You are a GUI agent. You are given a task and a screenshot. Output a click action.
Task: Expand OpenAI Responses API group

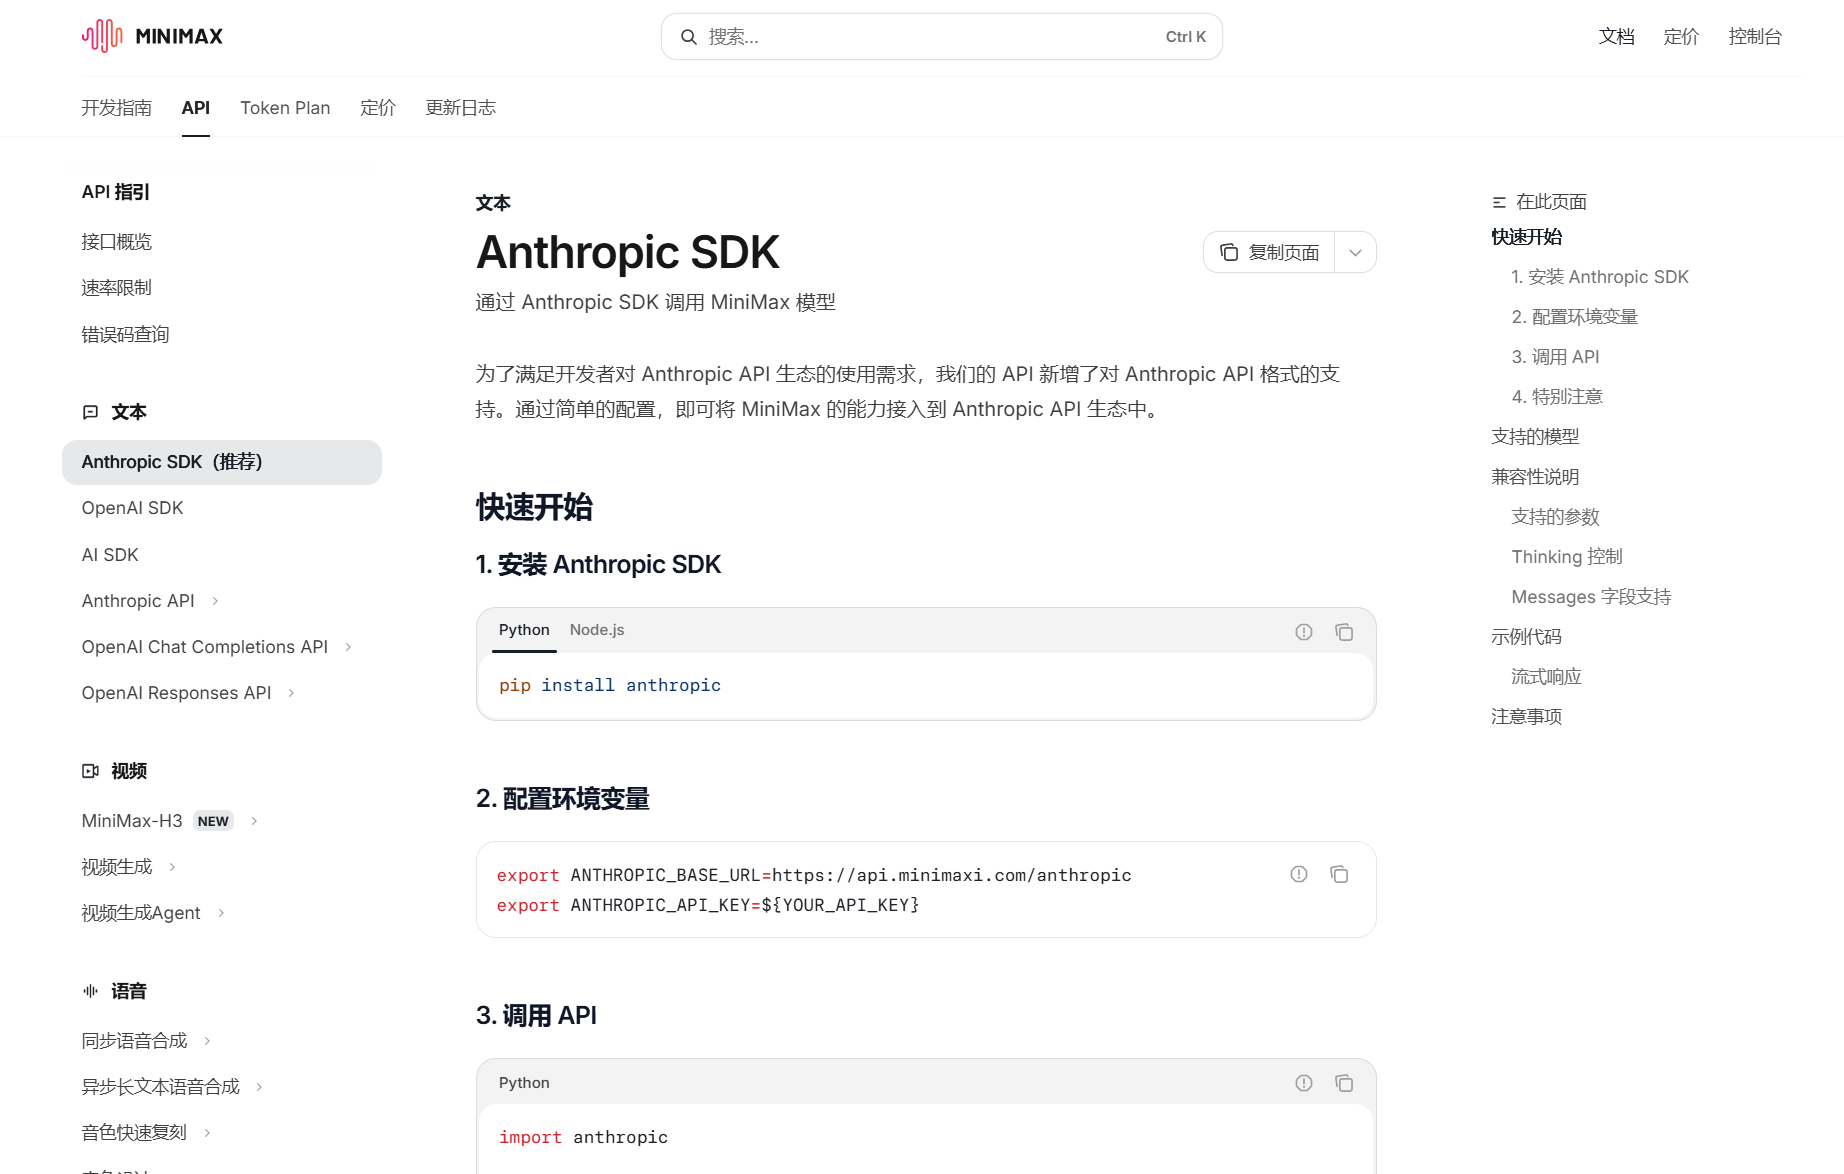click(291, 693)
